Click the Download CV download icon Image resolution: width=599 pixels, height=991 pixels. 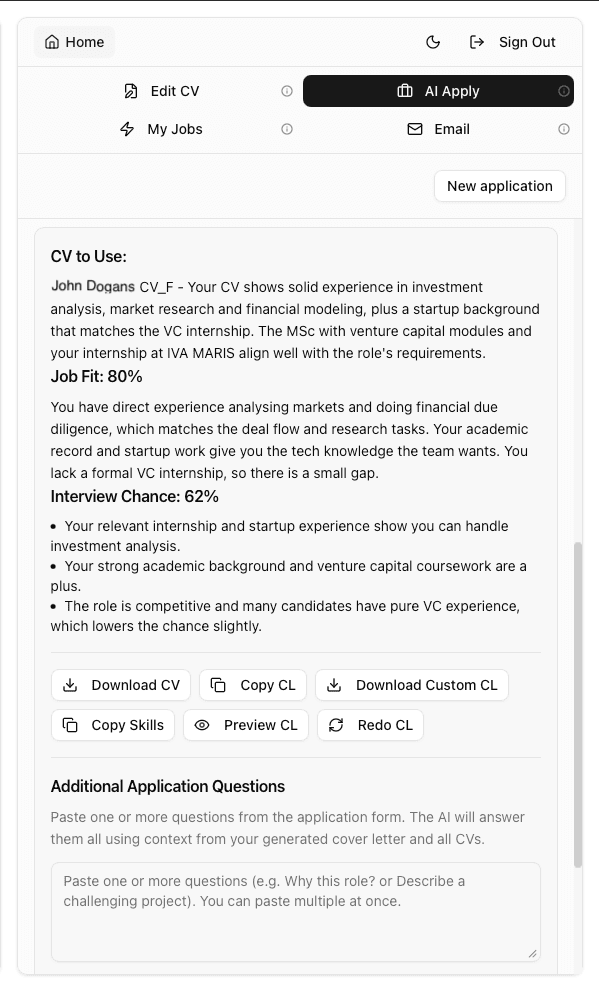point(70,685)
